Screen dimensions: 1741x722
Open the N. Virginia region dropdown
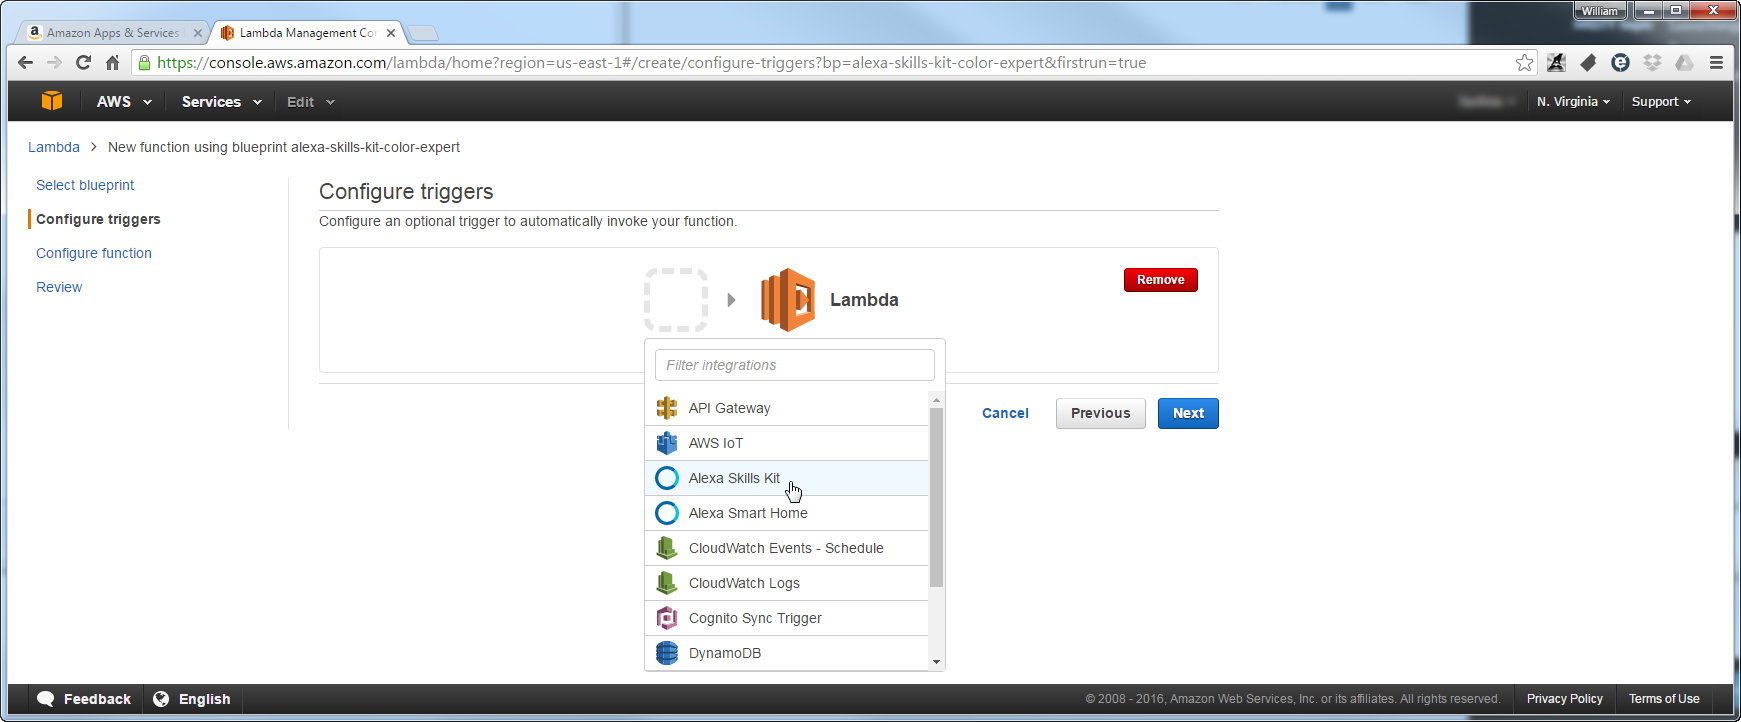tap(1573, 102)
